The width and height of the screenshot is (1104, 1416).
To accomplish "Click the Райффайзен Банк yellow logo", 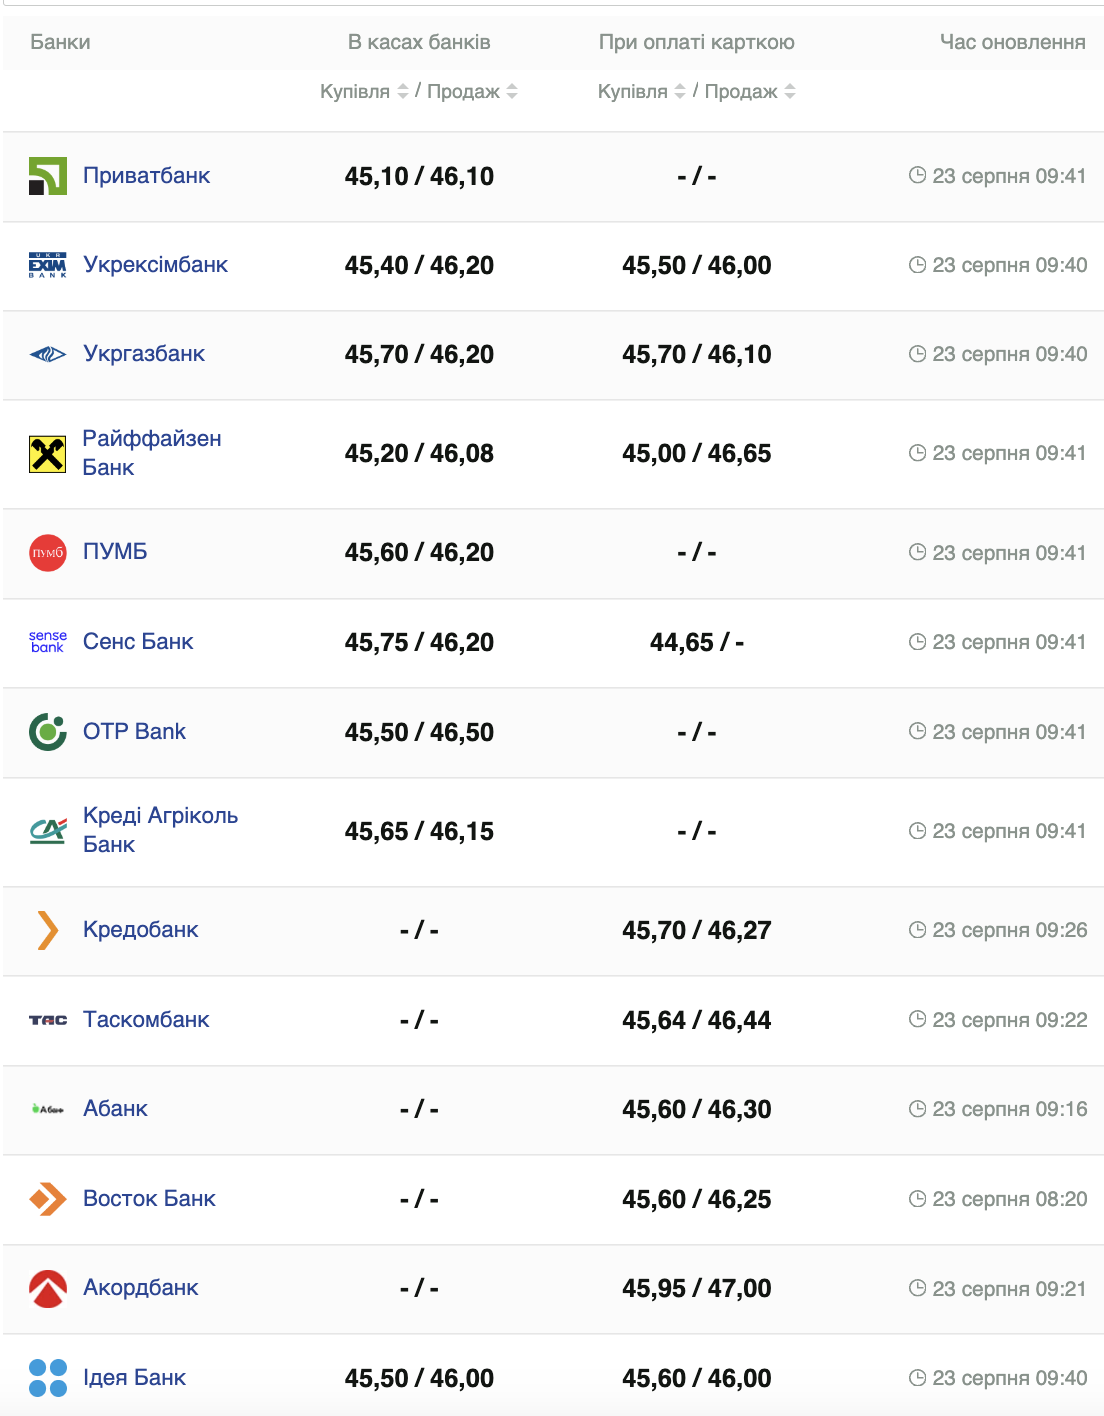I will [x=47, y=453].
